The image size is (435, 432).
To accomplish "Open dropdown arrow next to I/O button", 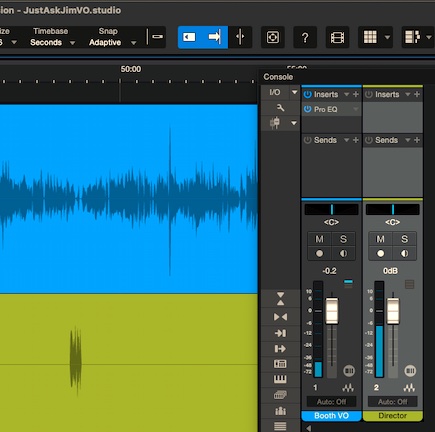I will pyautogui.click(x=294, y=92).
